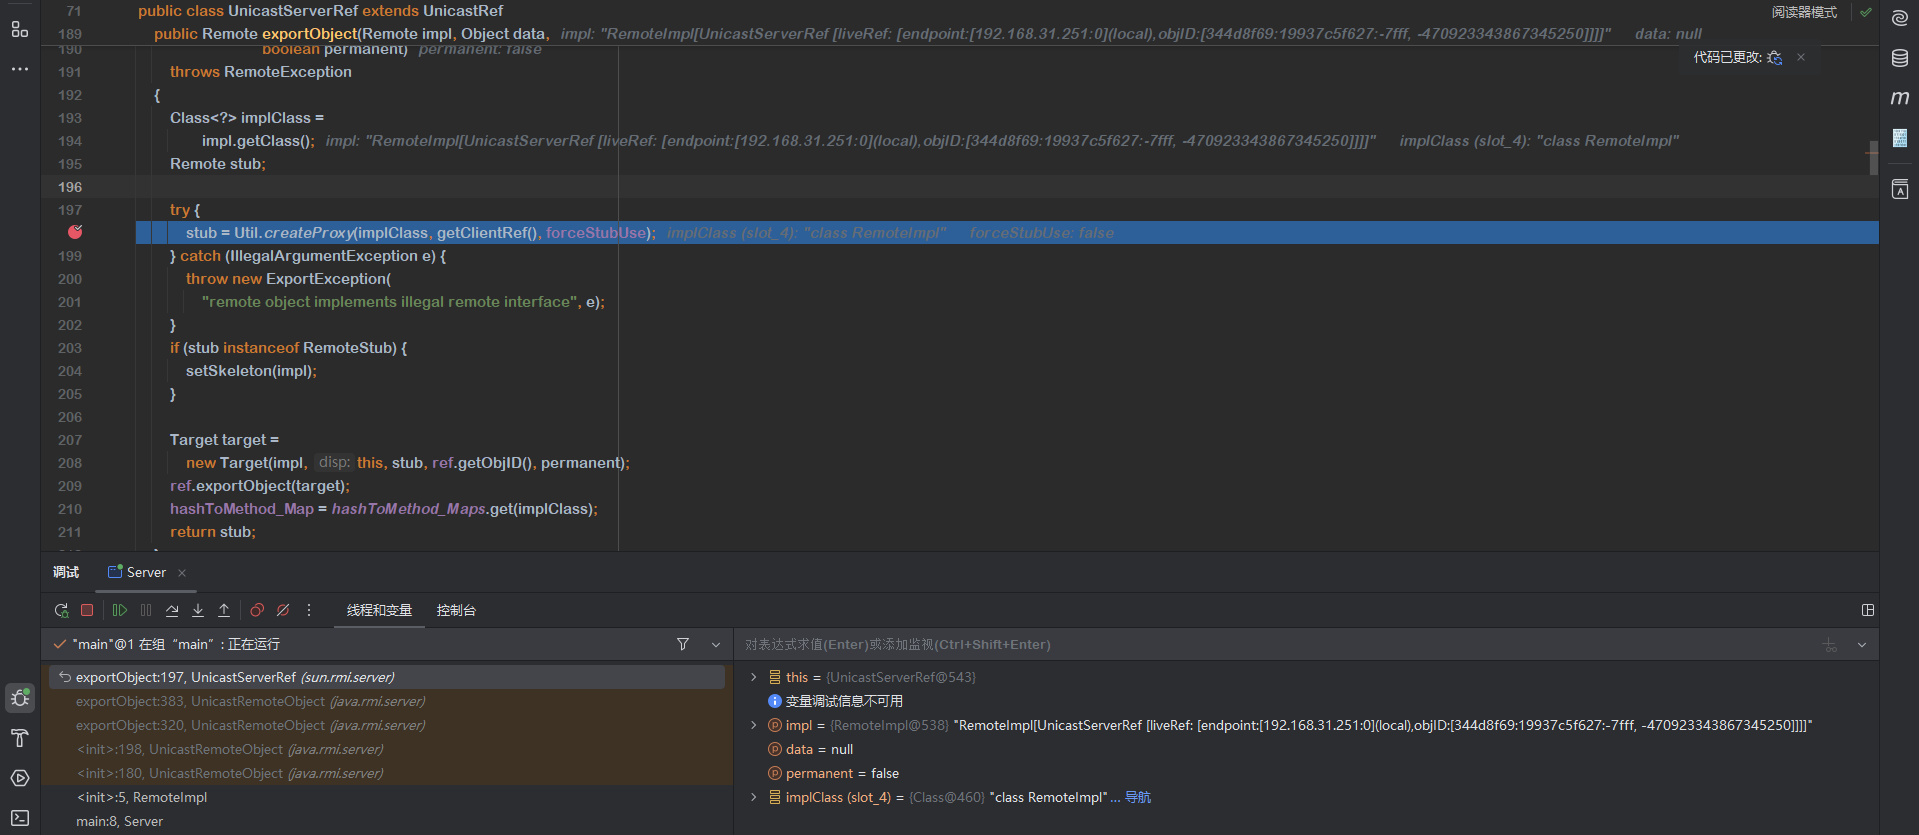Open the Database tool window
This screenshot has width=1919, height=835.
(1899, 58)
